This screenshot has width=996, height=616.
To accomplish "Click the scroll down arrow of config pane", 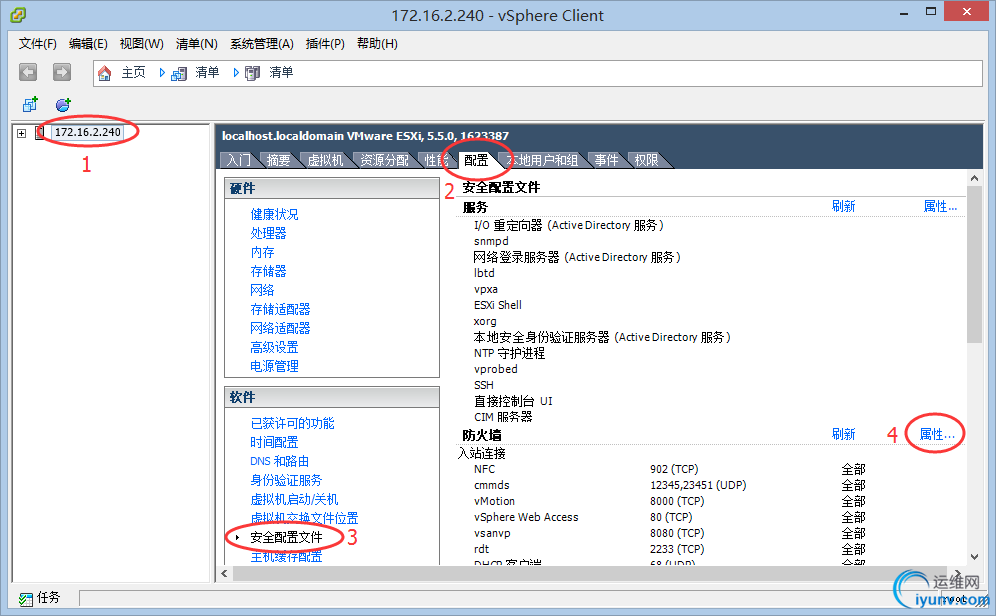I will [x=974, y=557].
